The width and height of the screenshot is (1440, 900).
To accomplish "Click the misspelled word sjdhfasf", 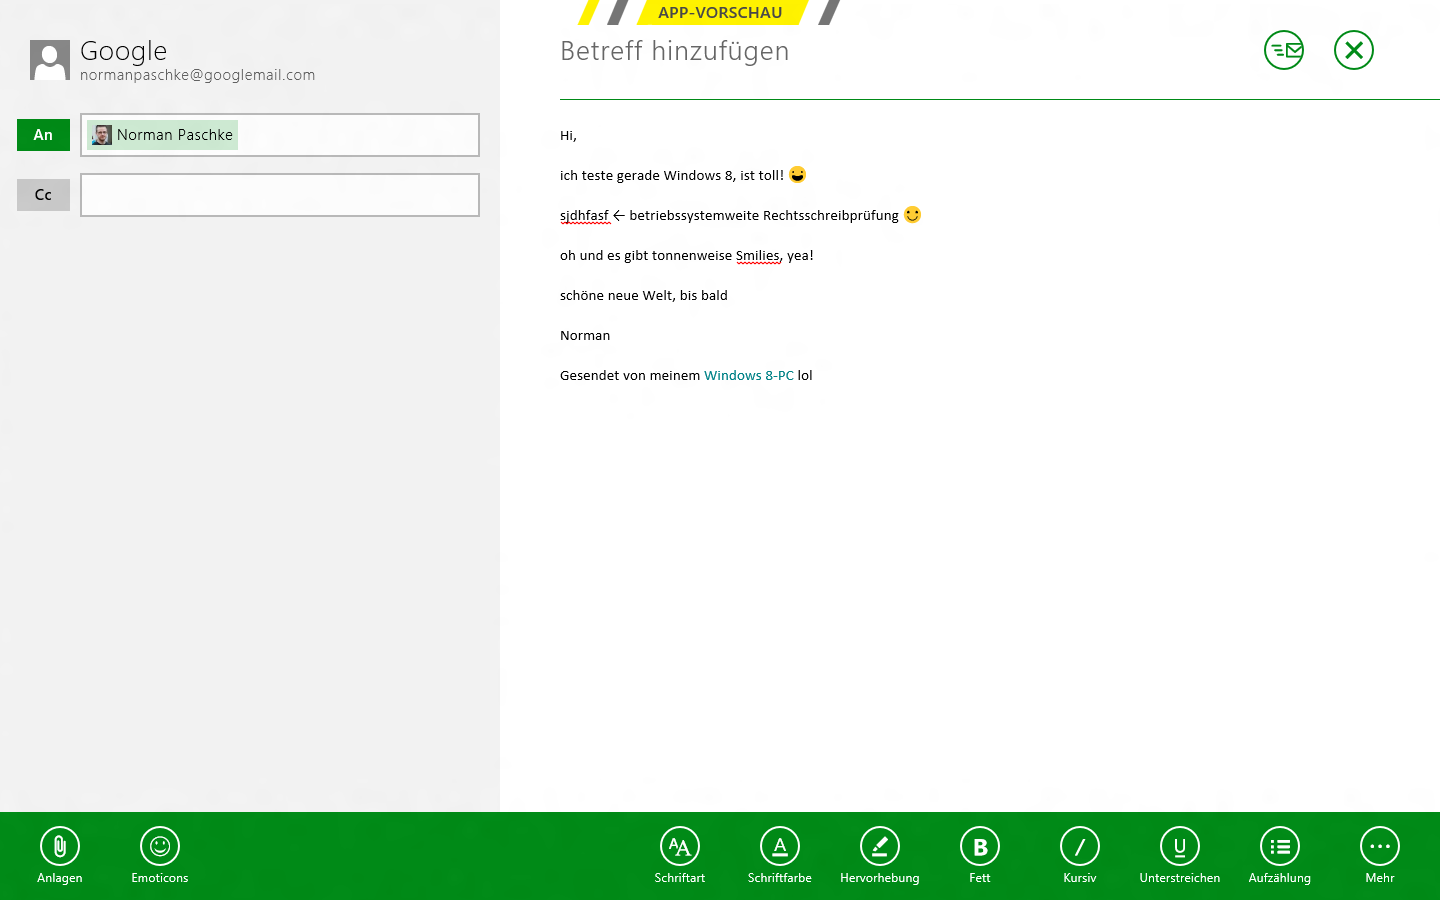I will tap(584, 216).
